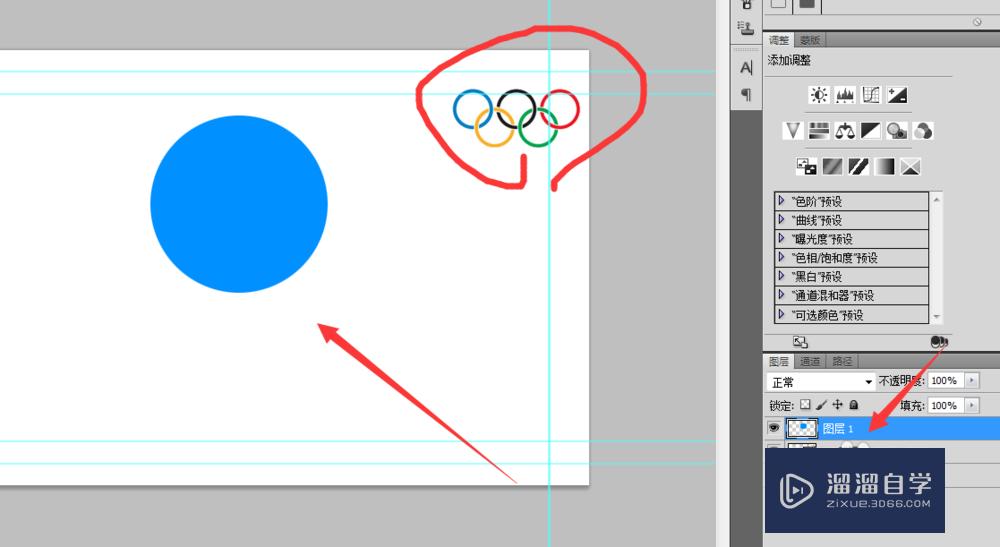1000x547 pixels.
Task: Add a Photo Filter adjustment
Action: (897, 131)
